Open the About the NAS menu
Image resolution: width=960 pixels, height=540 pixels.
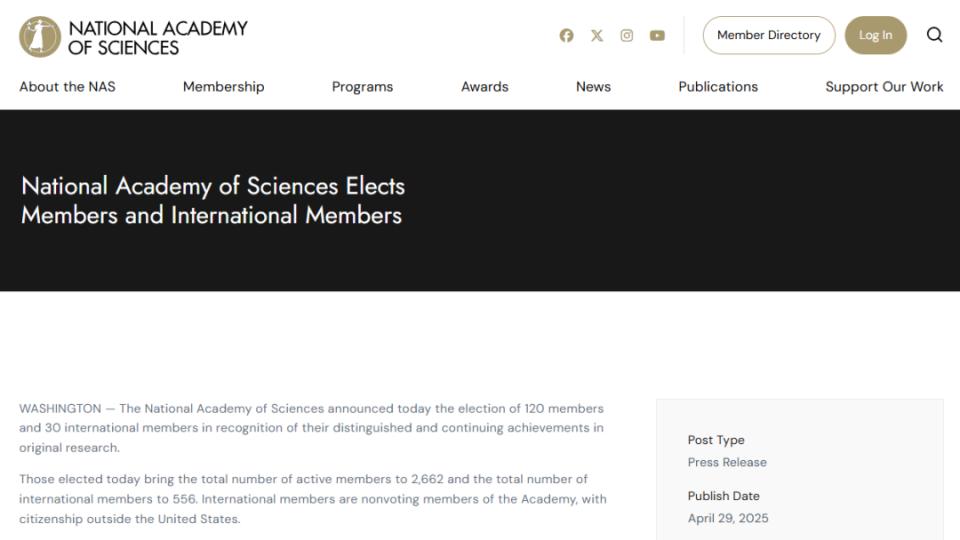click(67, 87)
